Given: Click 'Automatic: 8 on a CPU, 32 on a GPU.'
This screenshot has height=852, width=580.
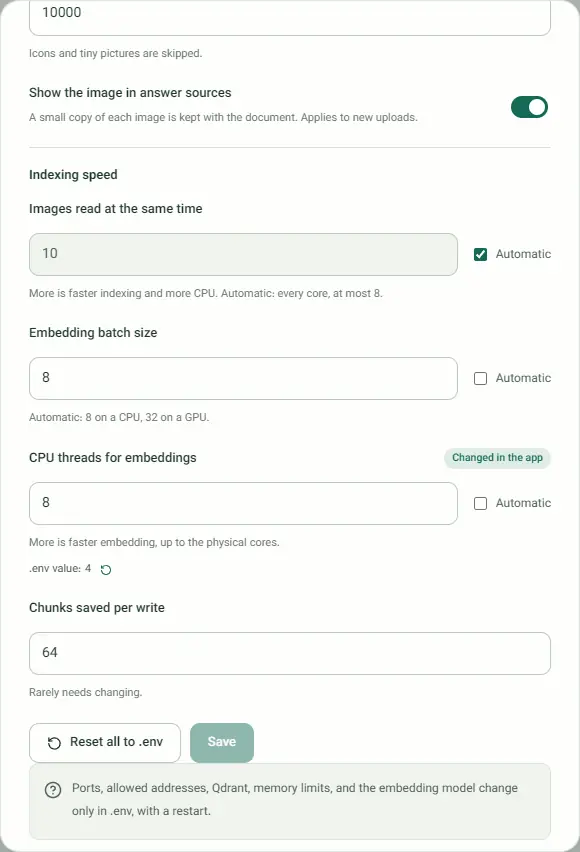Looking at the screenshot, I should point(119,417).
